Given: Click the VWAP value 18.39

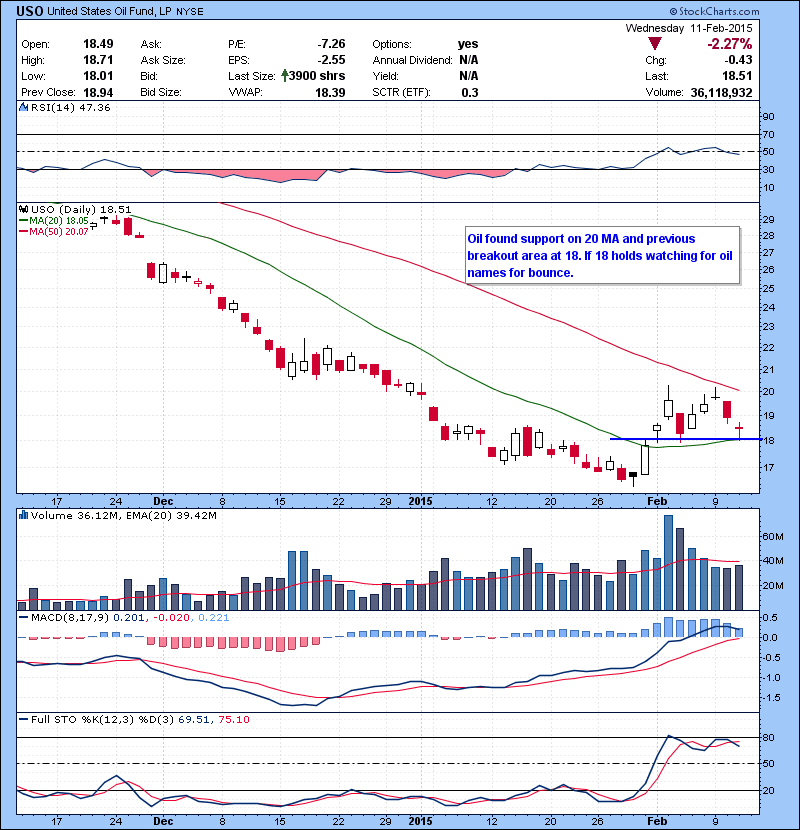Looking at the screenshot, I should click(330, 93).
